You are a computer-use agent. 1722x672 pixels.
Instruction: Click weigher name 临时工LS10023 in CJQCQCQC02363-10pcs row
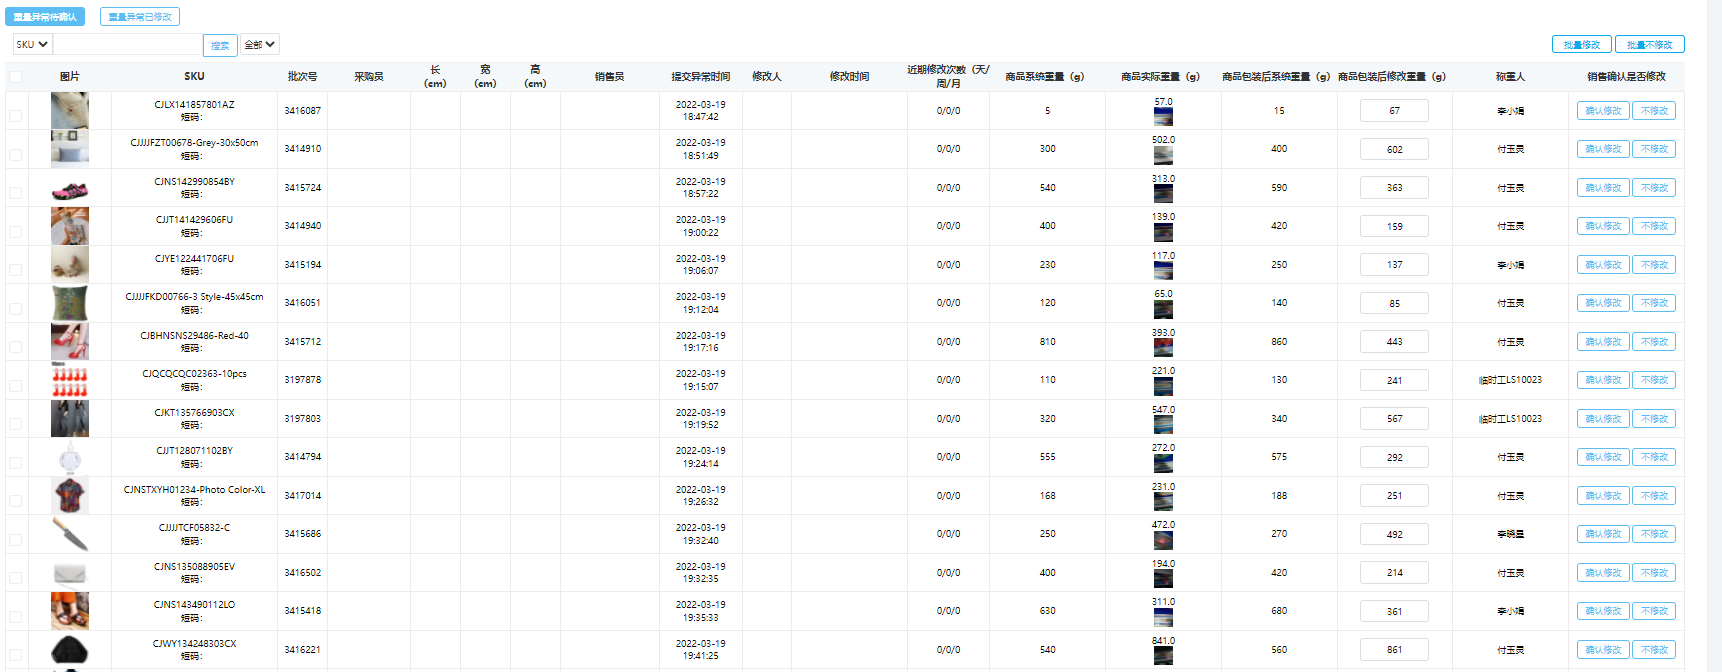pyautogui.click(x=1510, y=380)
